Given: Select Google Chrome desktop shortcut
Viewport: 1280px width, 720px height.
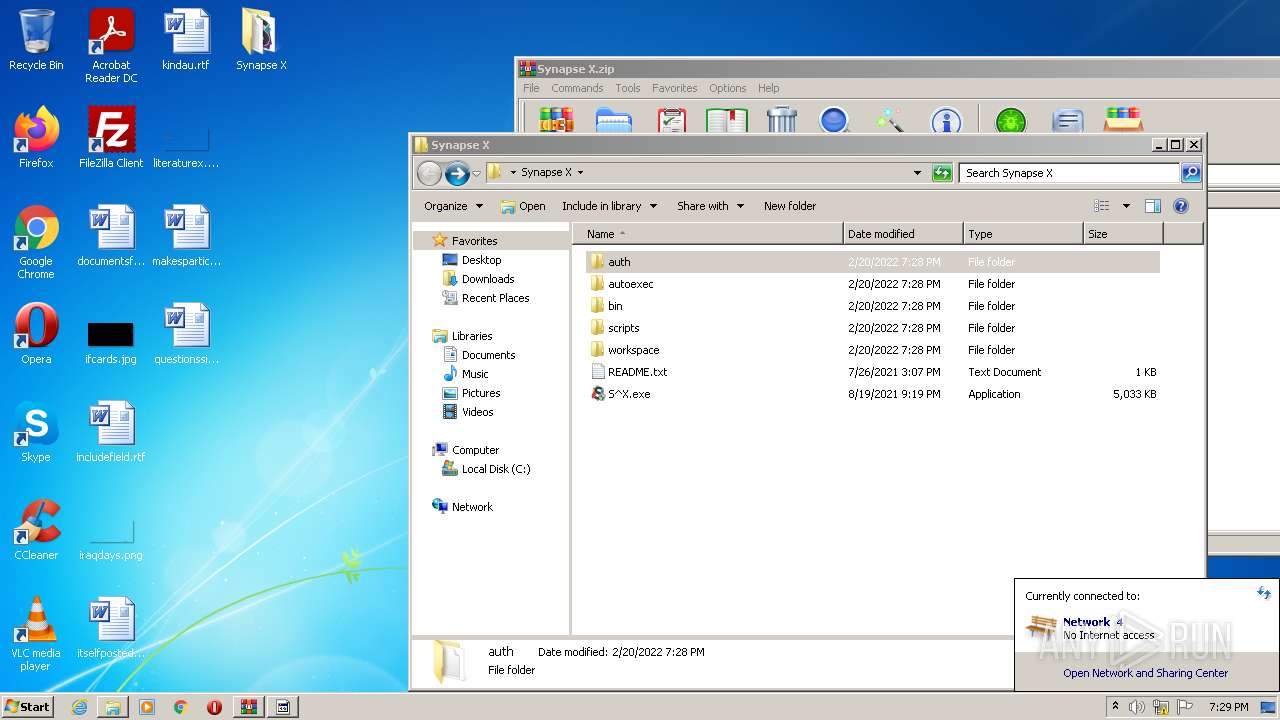Looking at the screenshot, I should (x=36, y=241).
